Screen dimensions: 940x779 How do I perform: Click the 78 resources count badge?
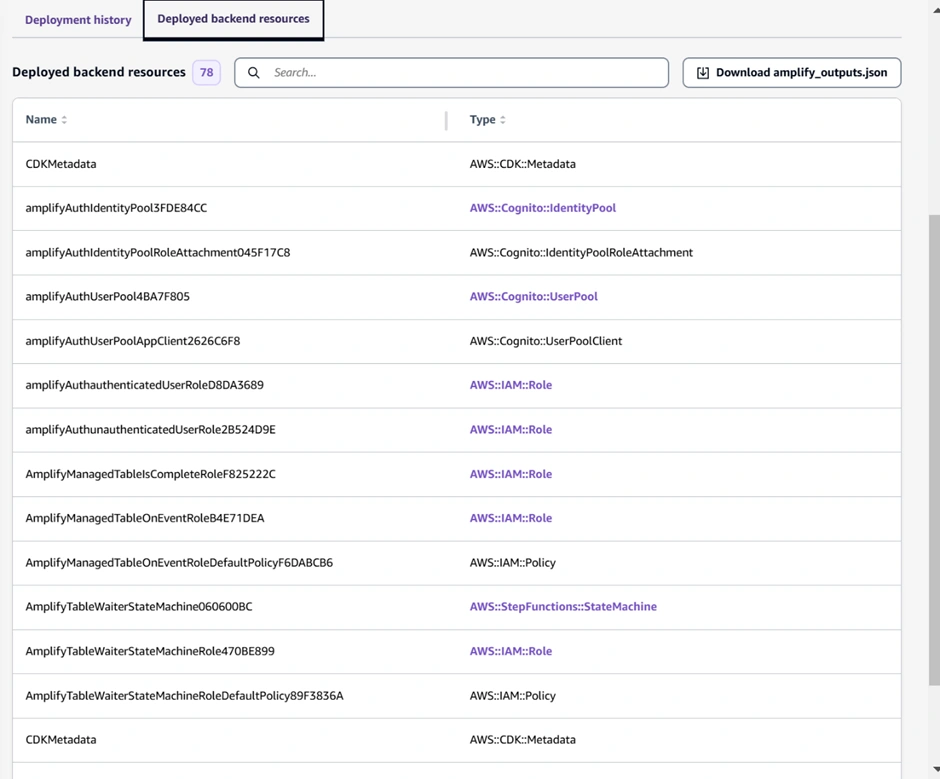206,73
